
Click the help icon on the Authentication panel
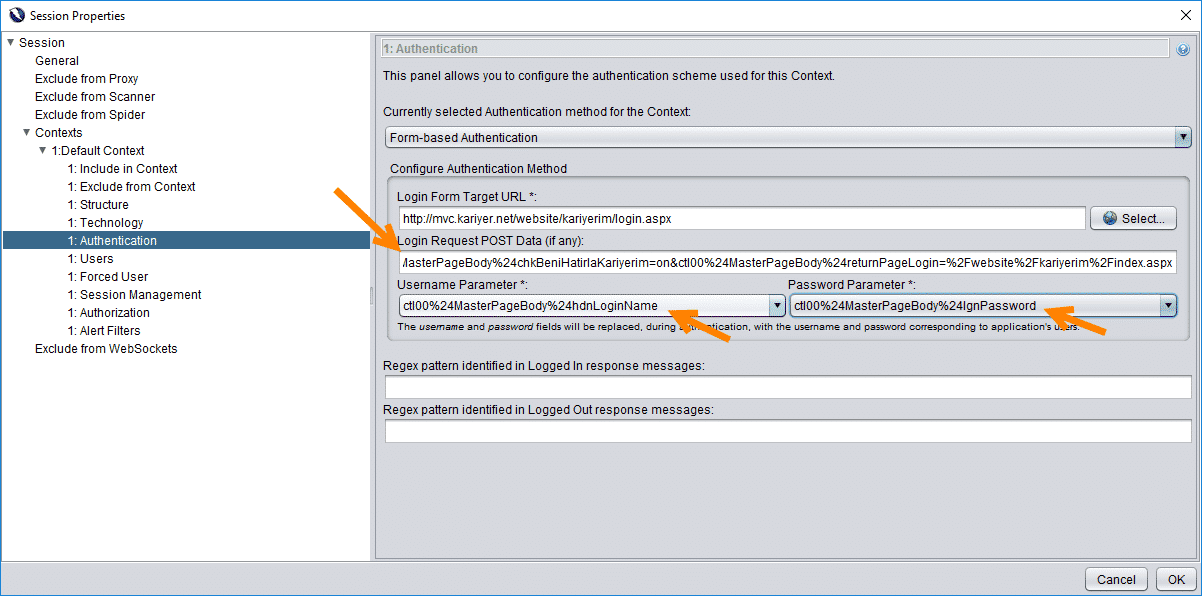1185,47
